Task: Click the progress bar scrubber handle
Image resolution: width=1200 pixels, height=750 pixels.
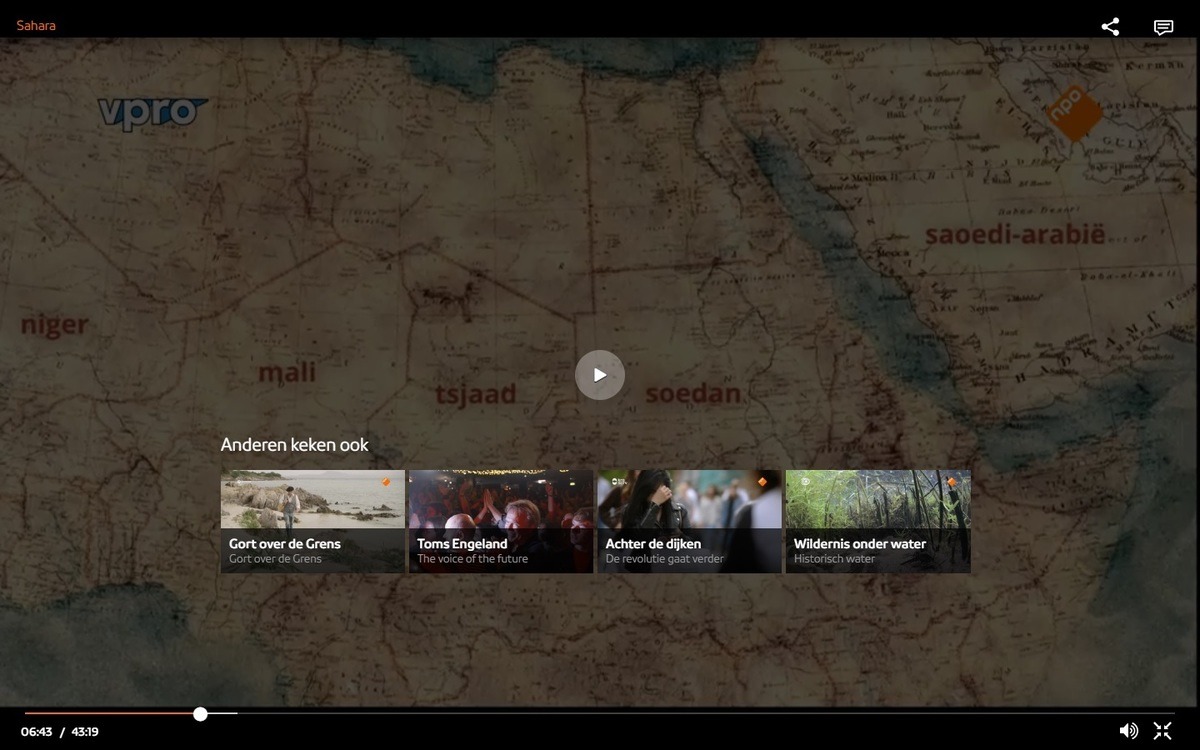Action: click(x=201, y=714)
